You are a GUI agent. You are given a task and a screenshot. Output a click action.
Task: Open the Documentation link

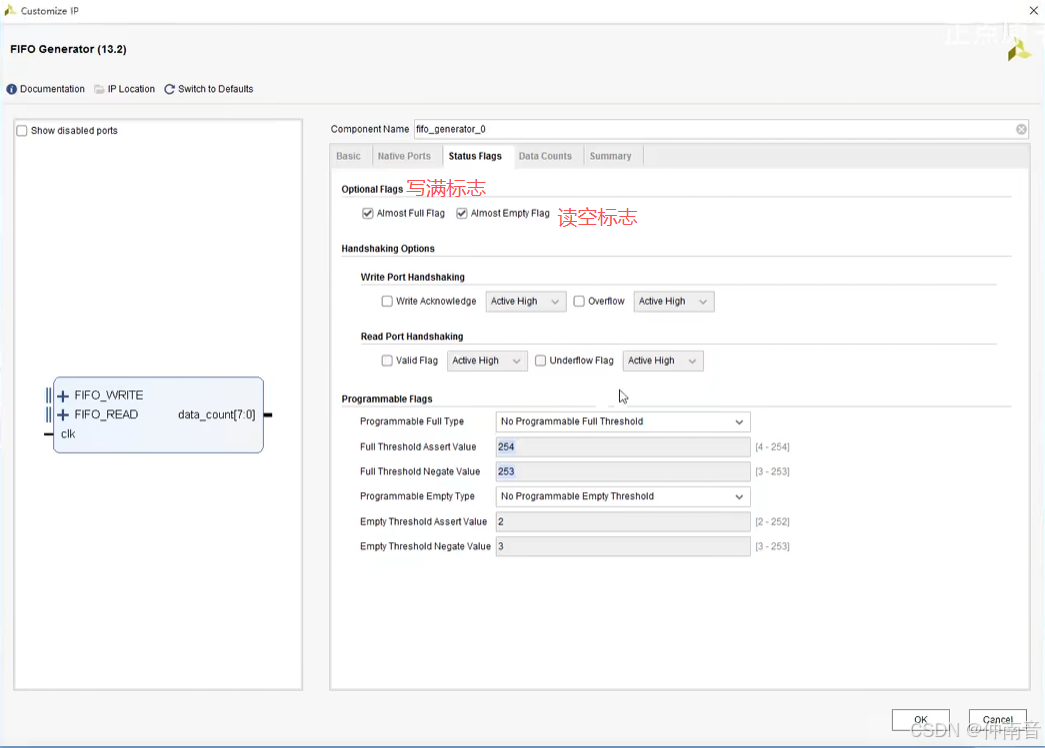(52, 89)
